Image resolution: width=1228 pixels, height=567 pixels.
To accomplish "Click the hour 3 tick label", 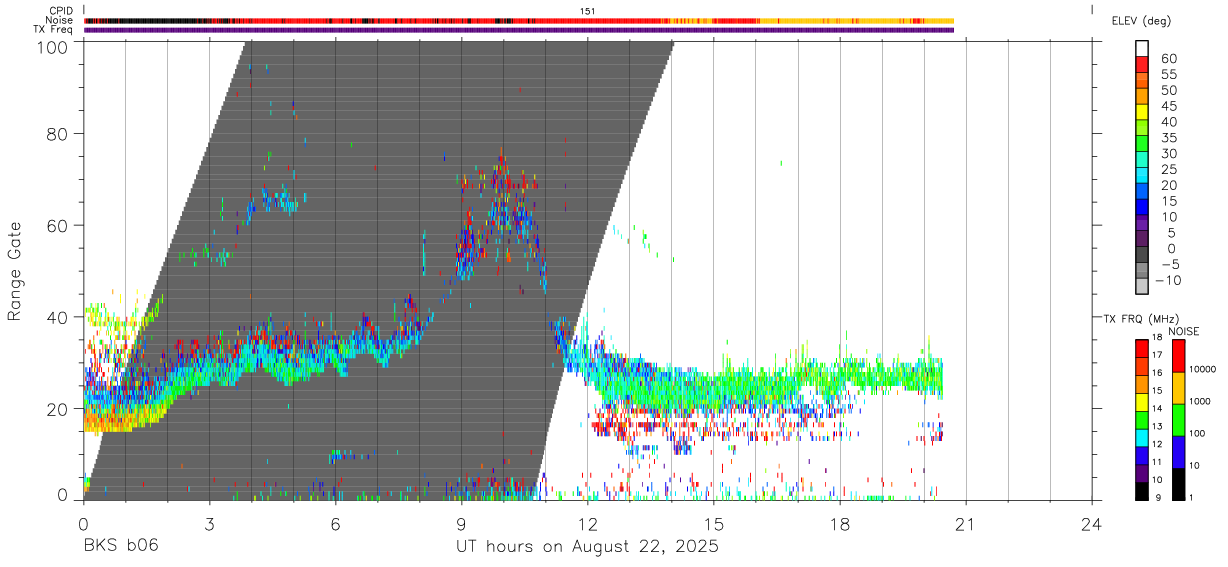I will point(209,522).
